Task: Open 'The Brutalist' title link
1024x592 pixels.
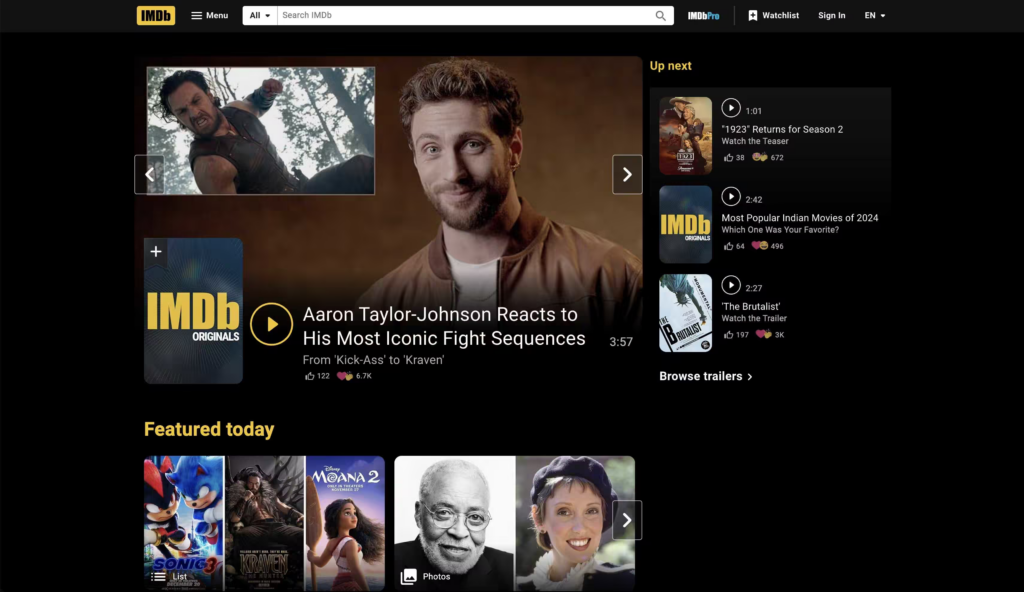Action: pos(750,306)
